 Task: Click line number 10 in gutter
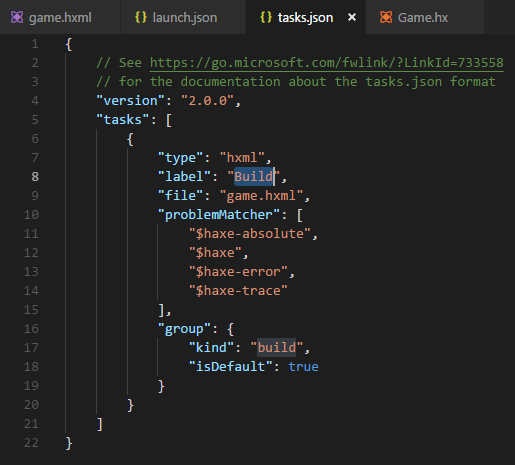click(x=31, y=215)
